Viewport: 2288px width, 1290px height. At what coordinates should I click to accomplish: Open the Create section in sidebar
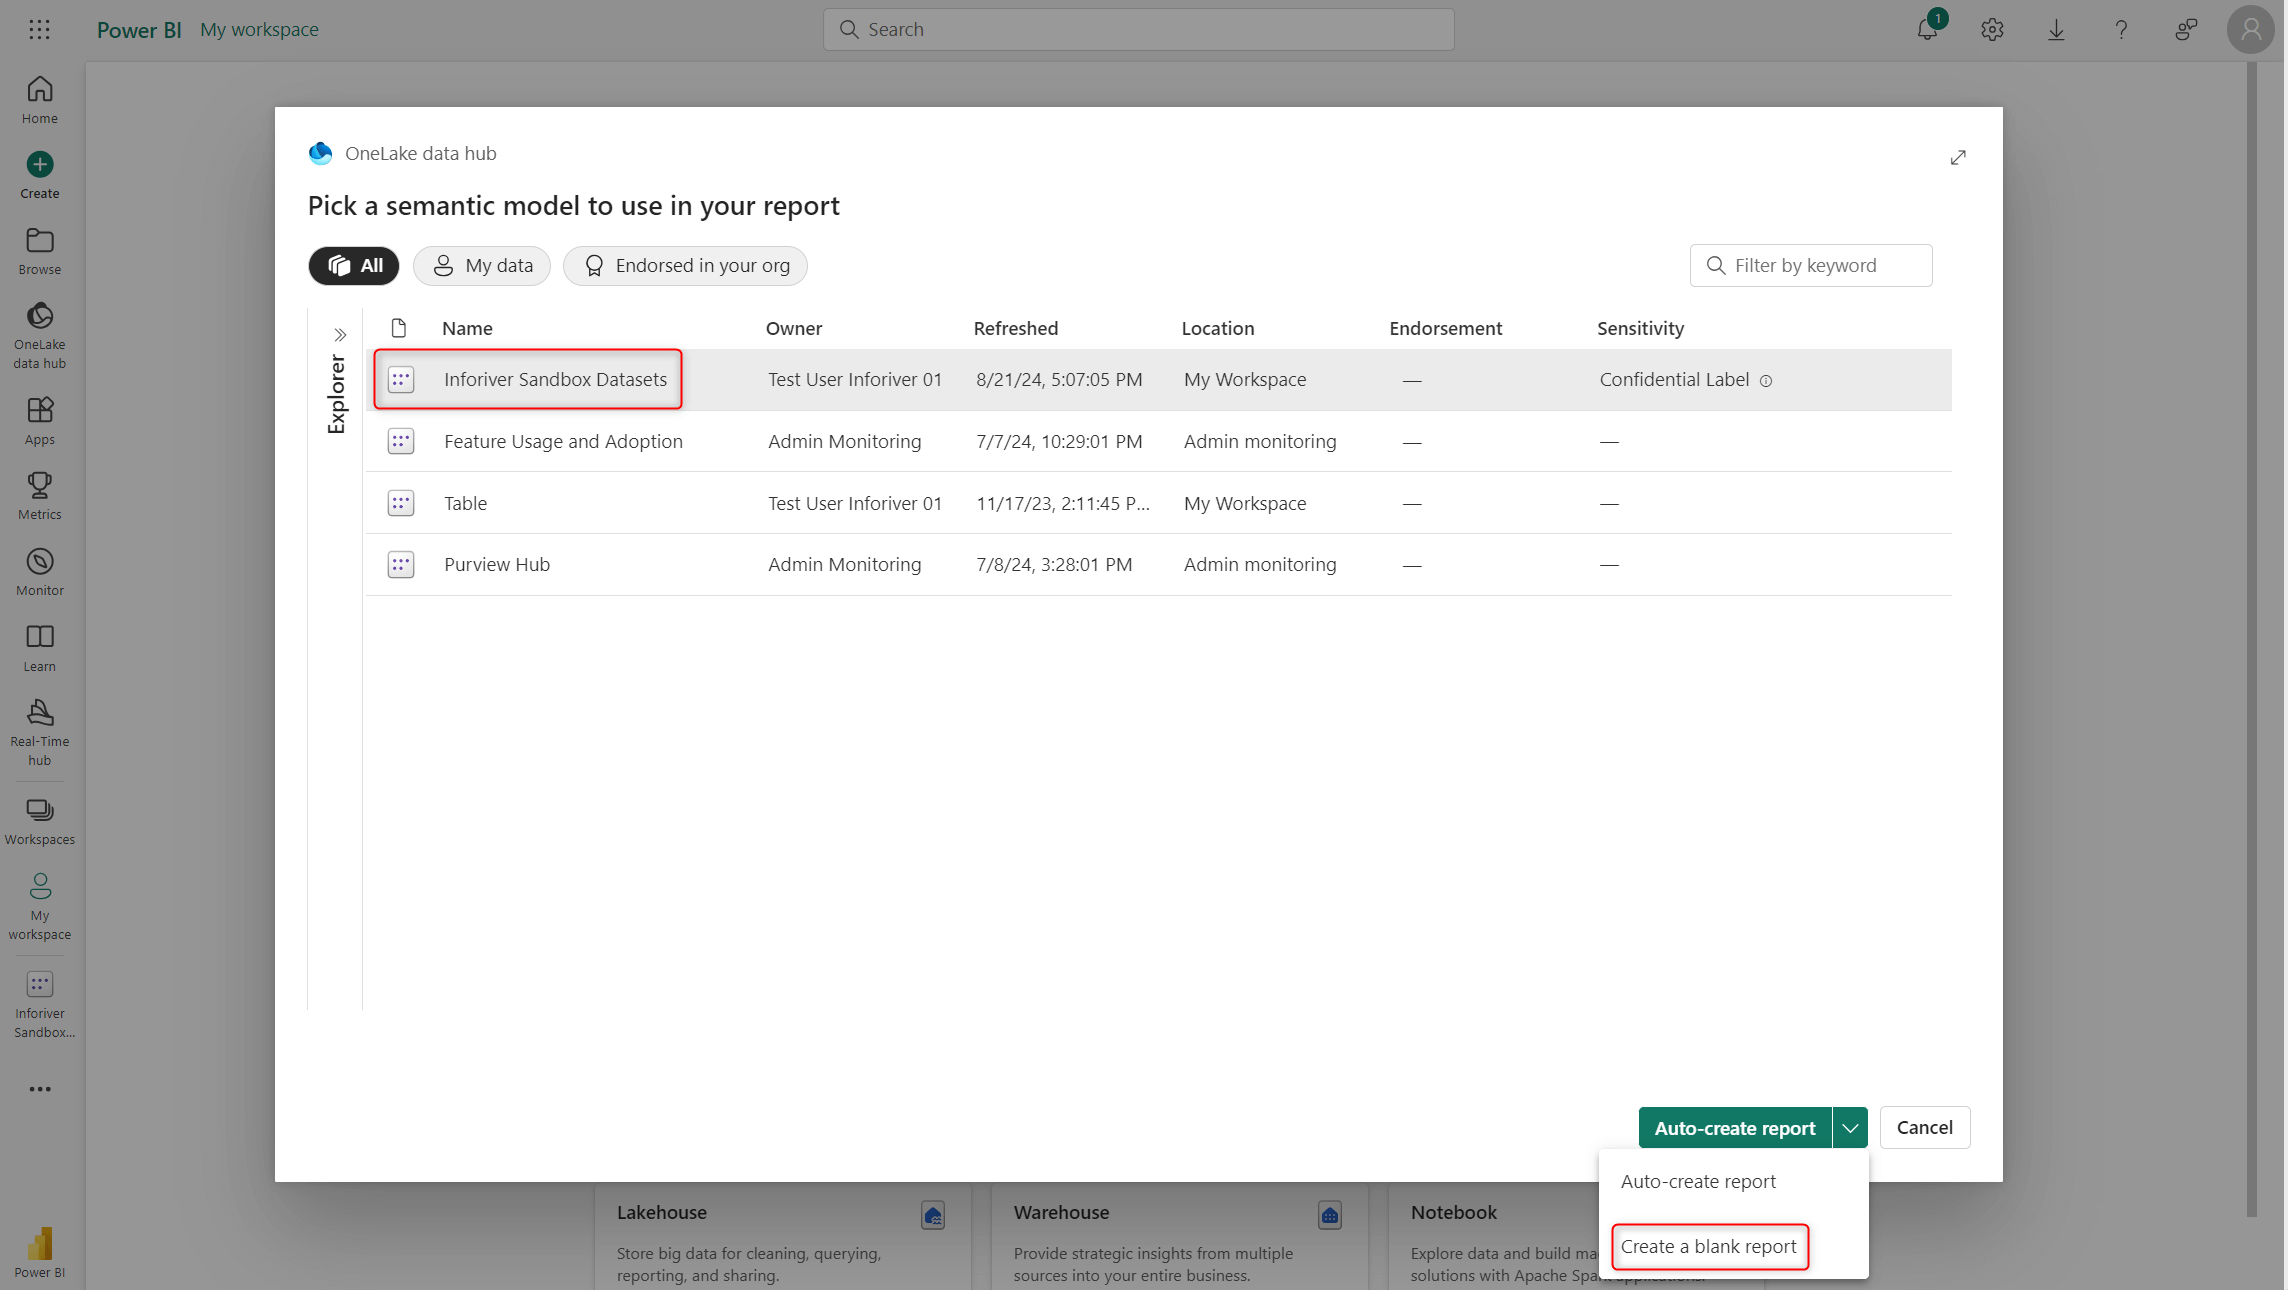pyautogui.click(x=40, y=175)
